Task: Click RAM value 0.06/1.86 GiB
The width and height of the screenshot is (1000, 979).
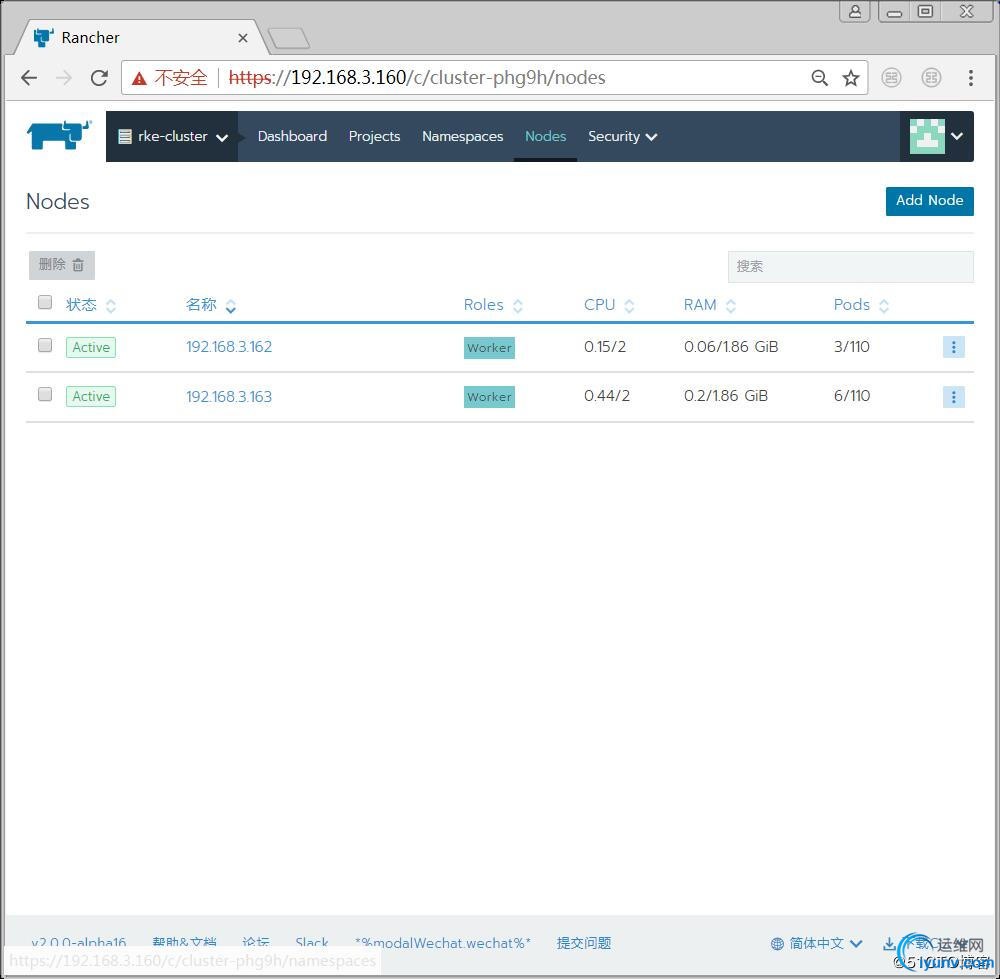Action: tap(731, 346)
